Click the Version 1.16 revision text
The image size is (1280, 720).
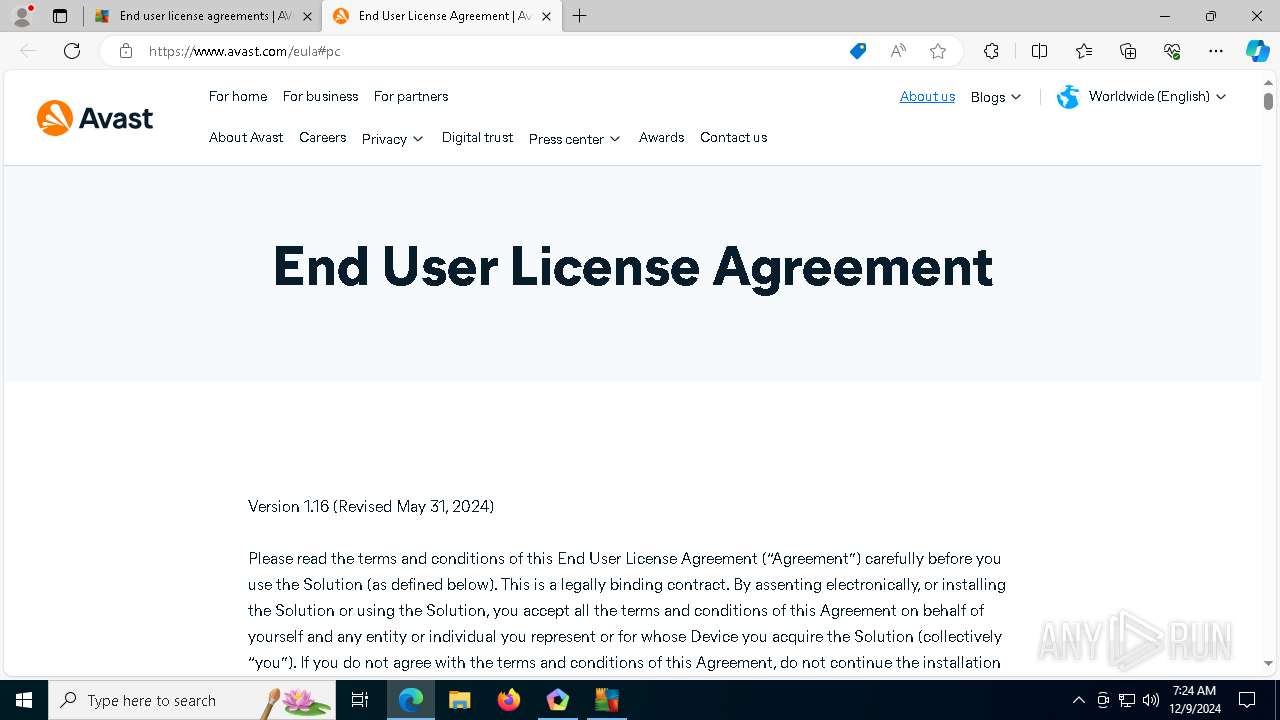point(371,506)
